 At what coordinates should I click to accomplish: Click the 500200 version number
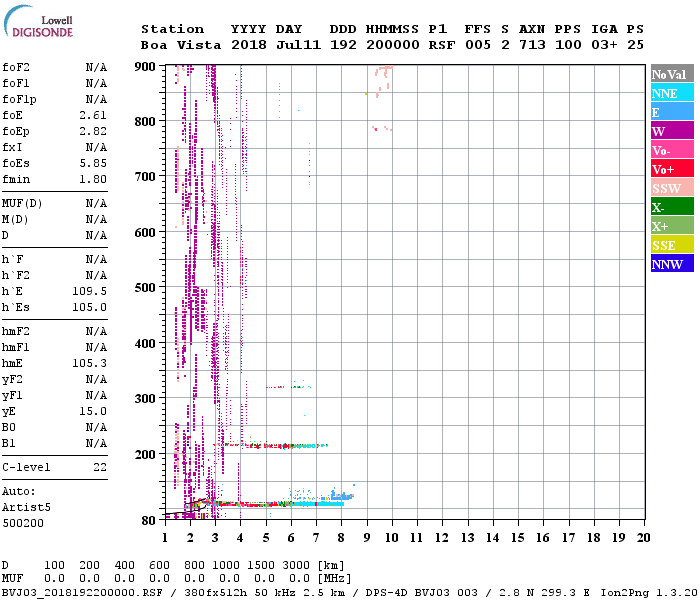[23, 523]
